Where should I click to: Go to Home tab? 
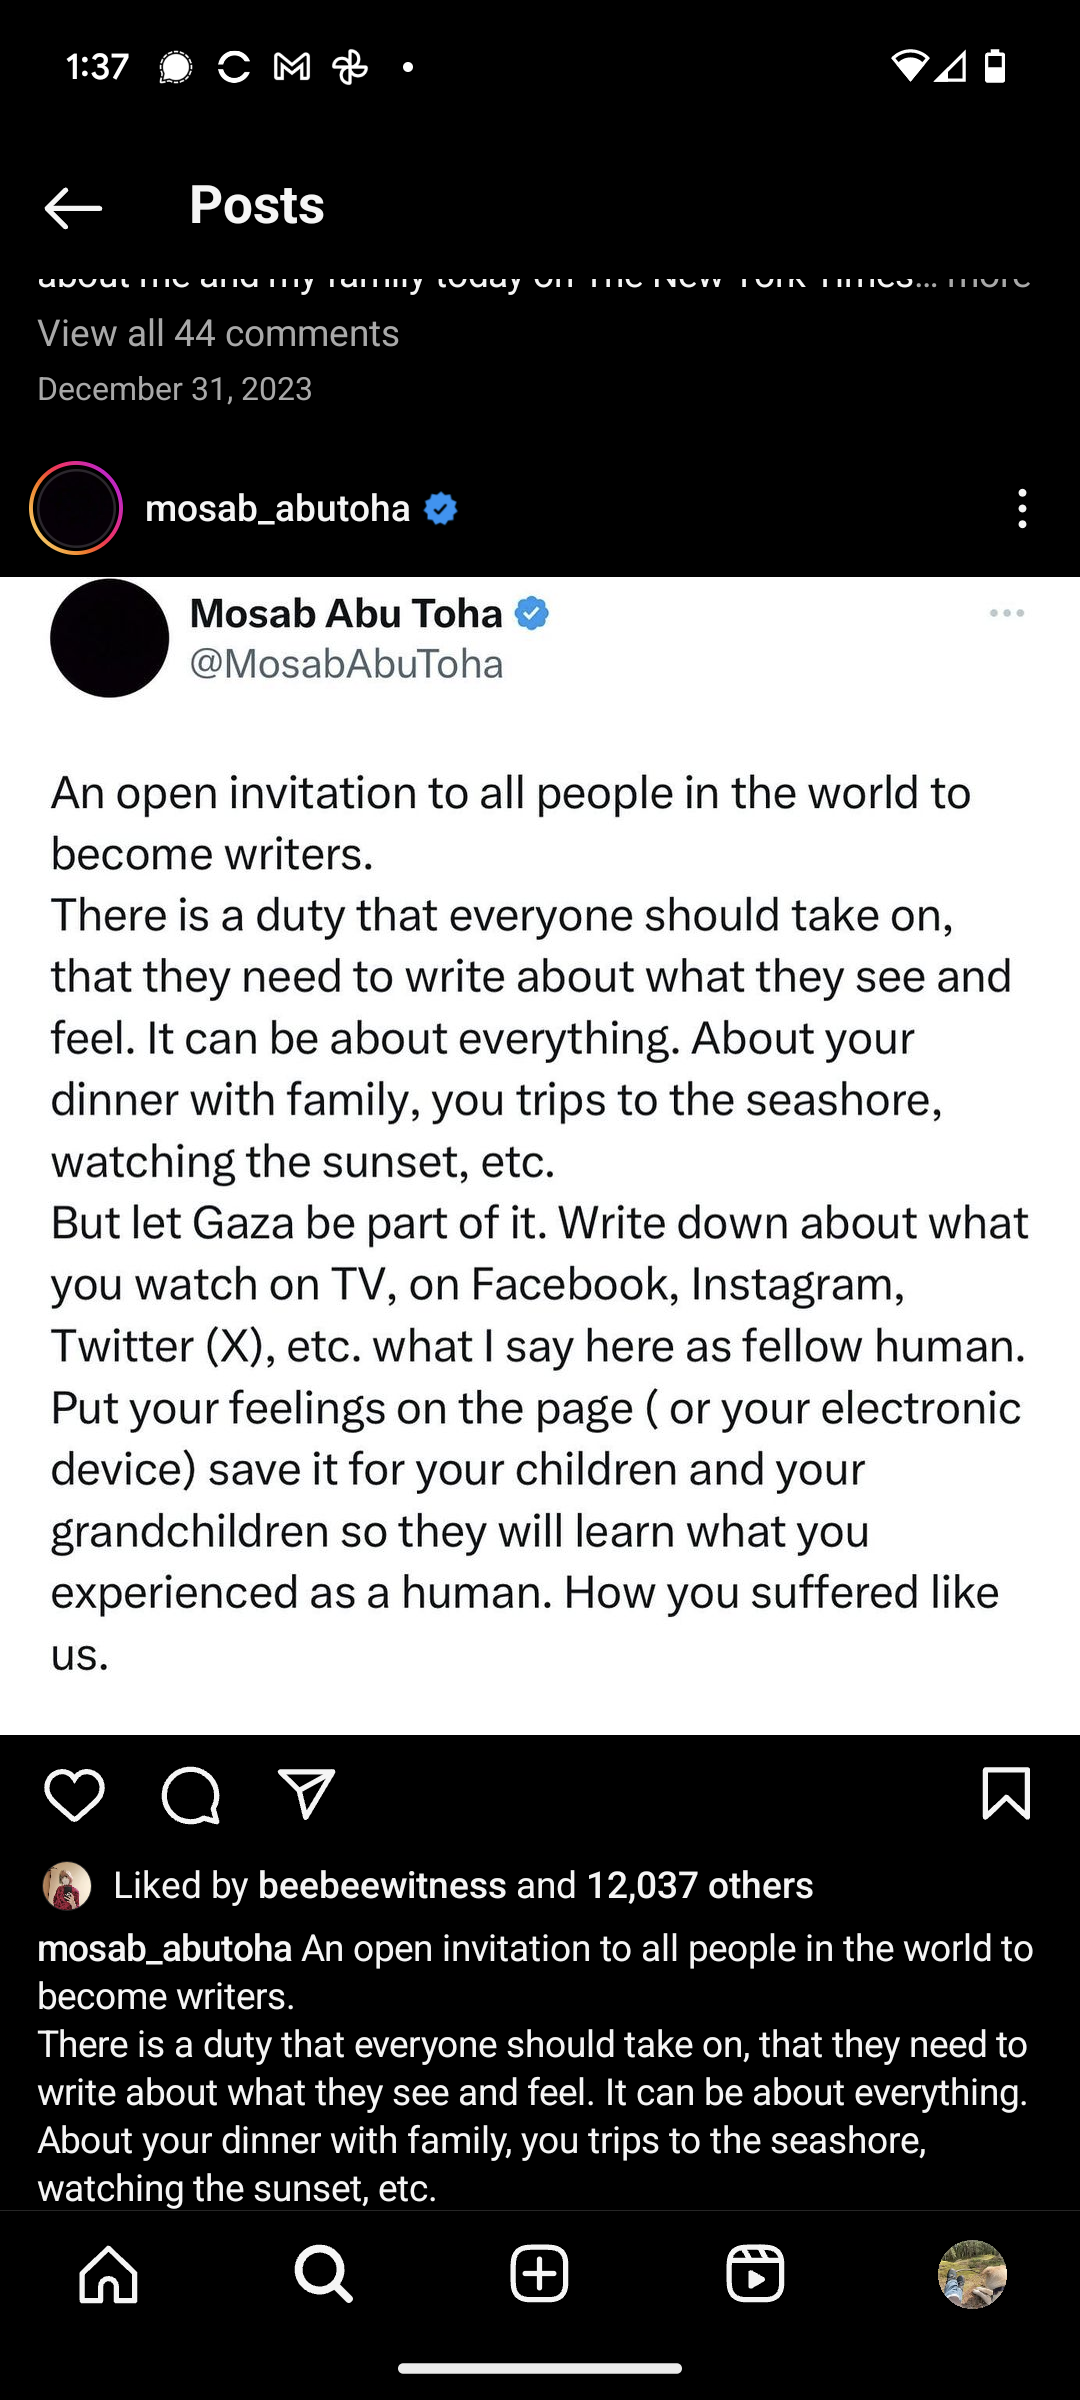pyautogui.click(x=108, y=2274)
